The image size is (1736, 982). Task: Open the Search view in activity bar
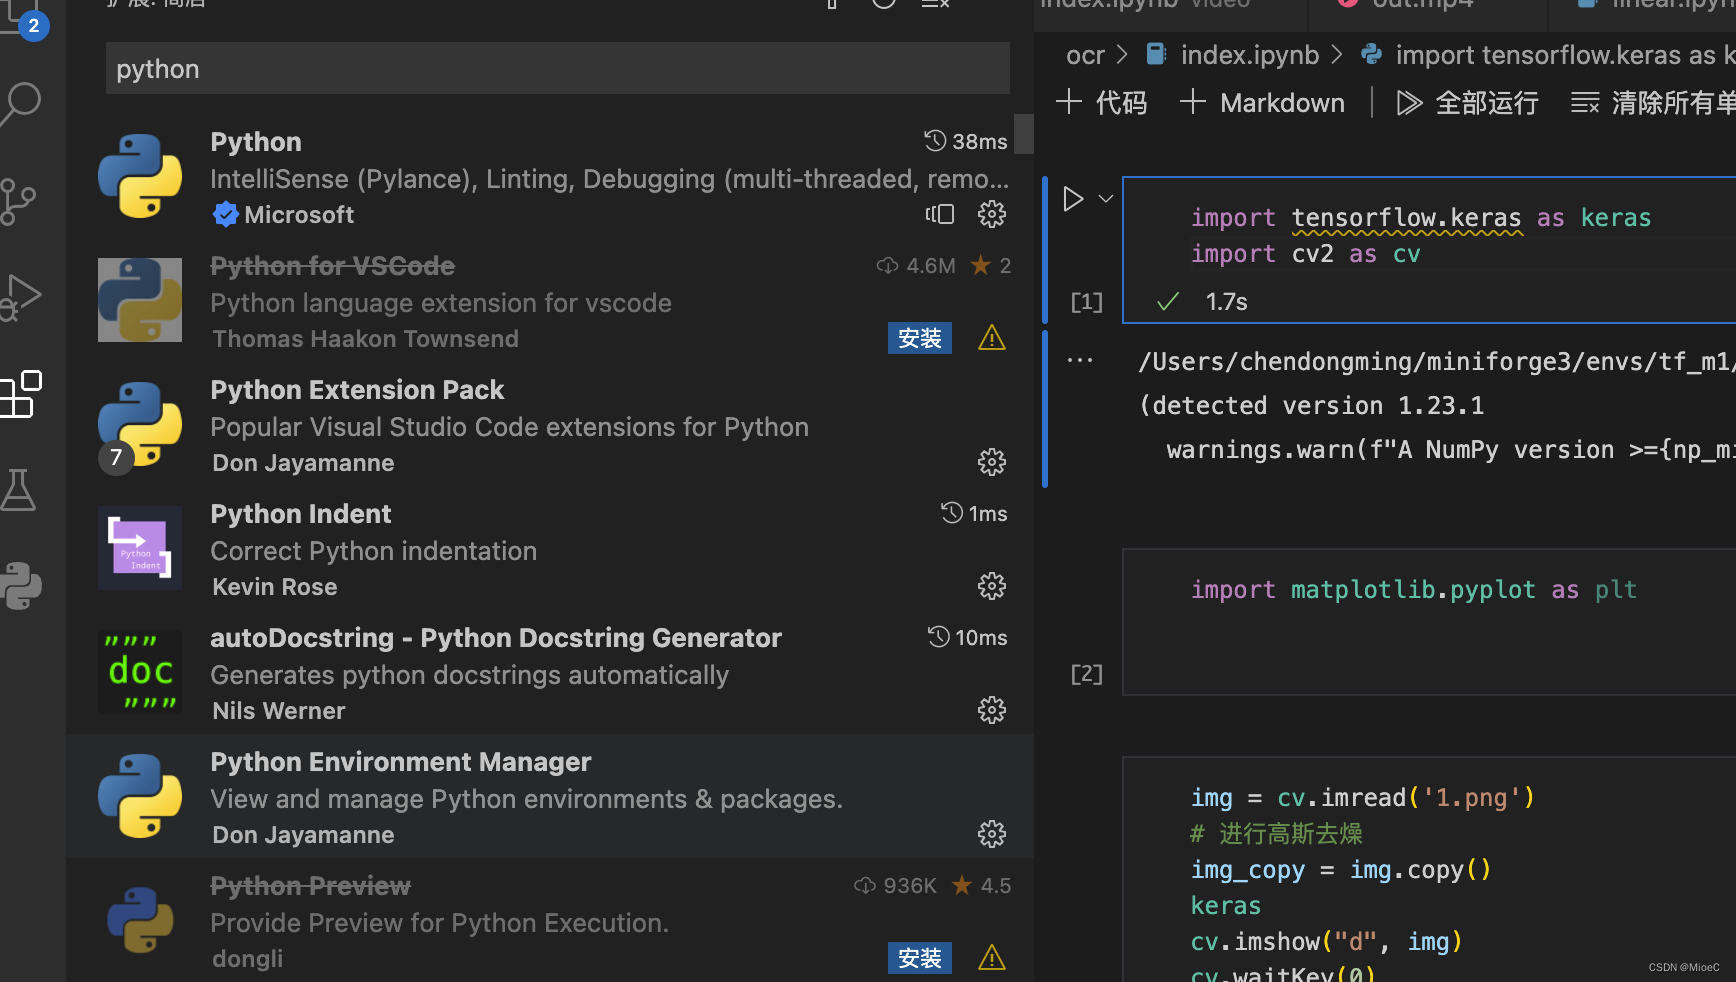point(21,103)
